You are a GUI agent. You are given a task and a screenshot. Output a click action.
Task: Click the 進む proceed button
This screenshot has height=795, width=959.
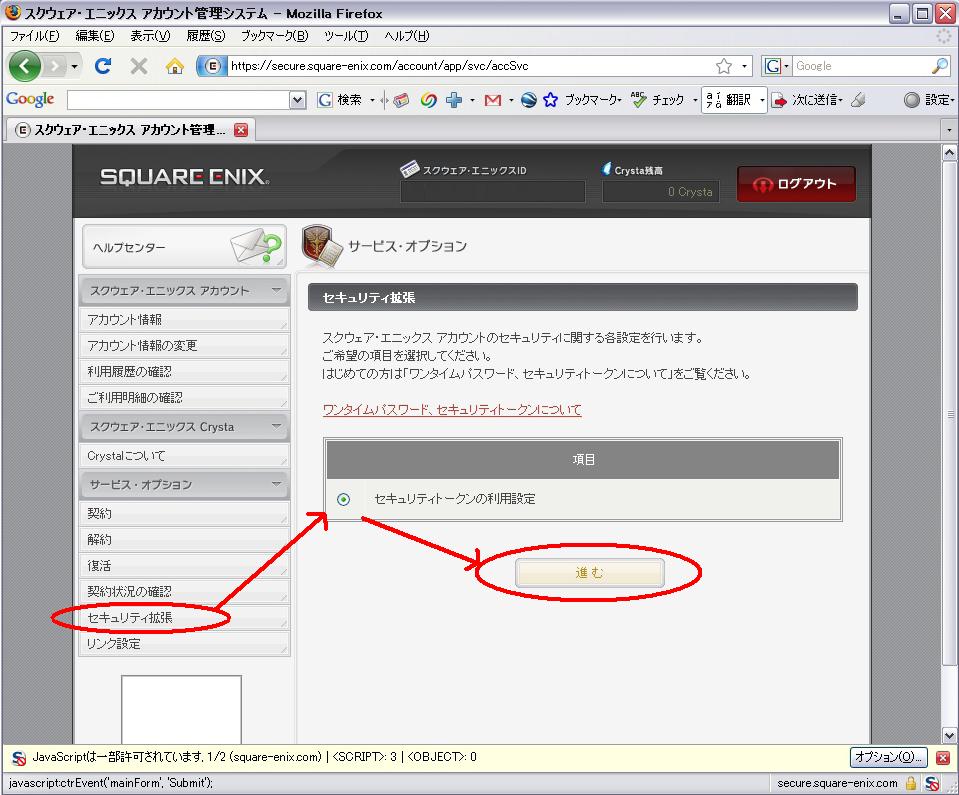[590, 573]
